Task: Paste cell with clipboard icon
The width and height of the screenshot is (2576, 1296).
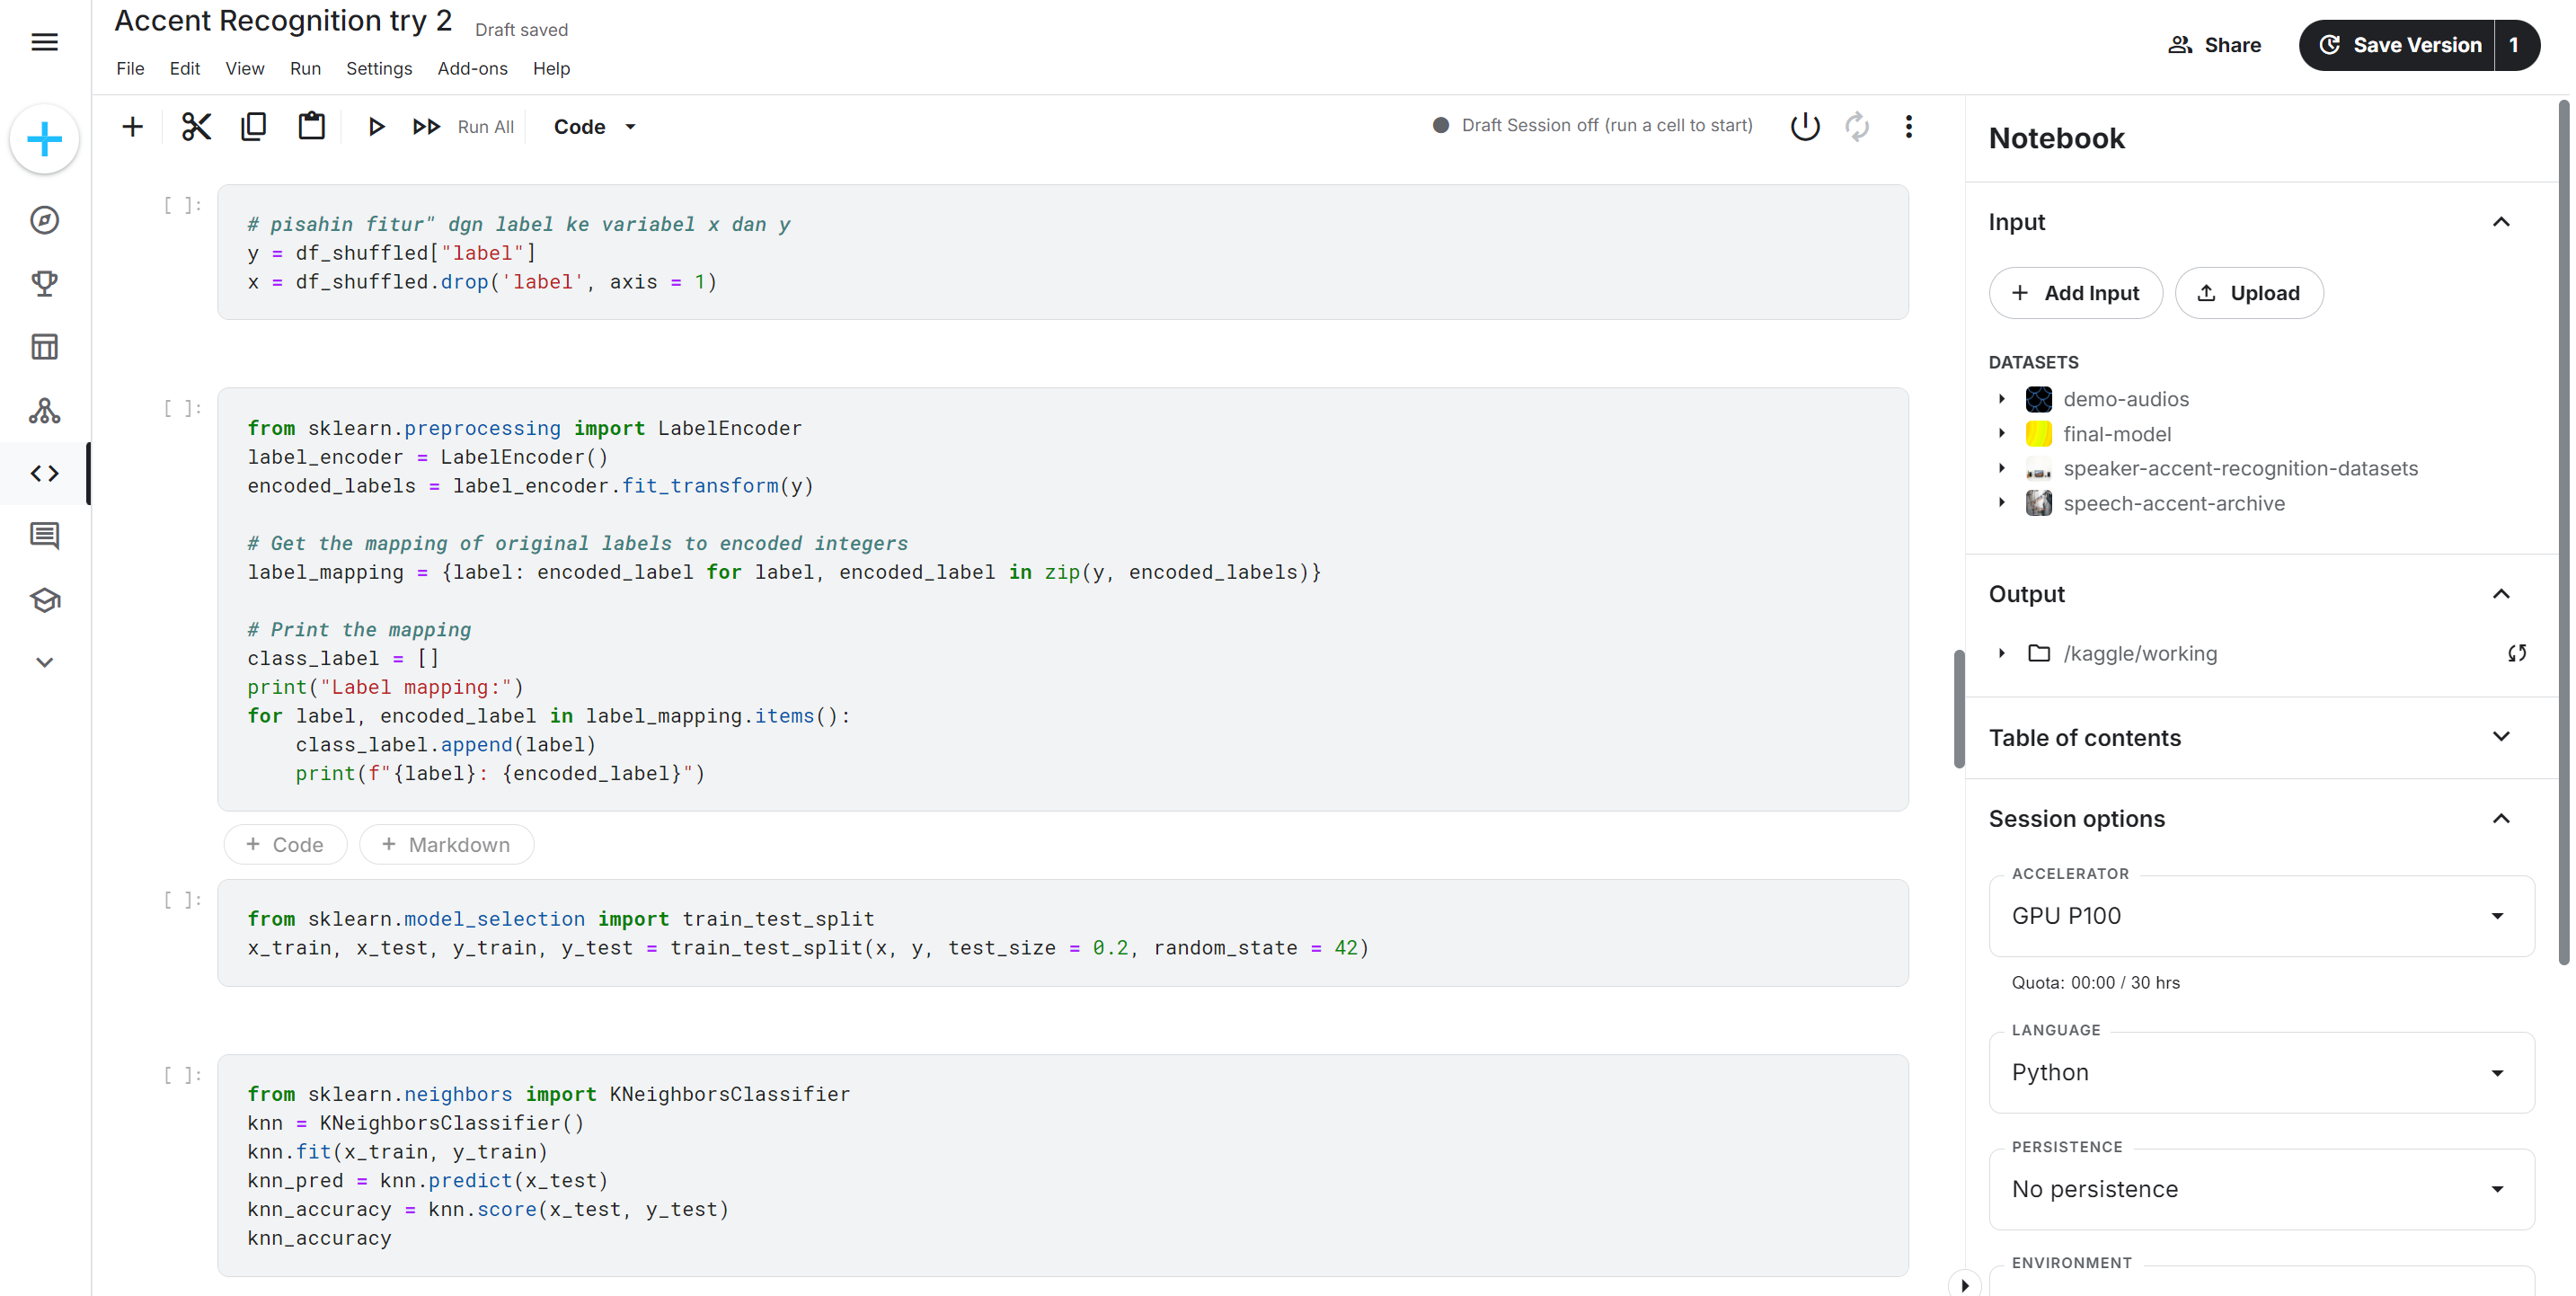Action: click(312, 127)
